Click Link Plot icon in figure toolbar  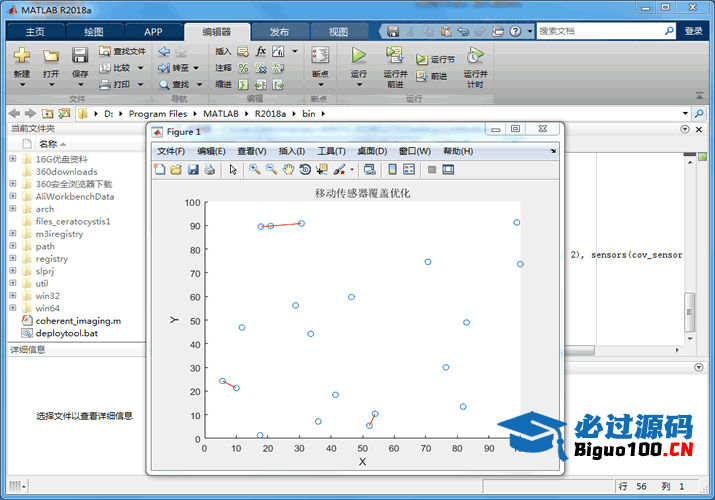point(369,170)
